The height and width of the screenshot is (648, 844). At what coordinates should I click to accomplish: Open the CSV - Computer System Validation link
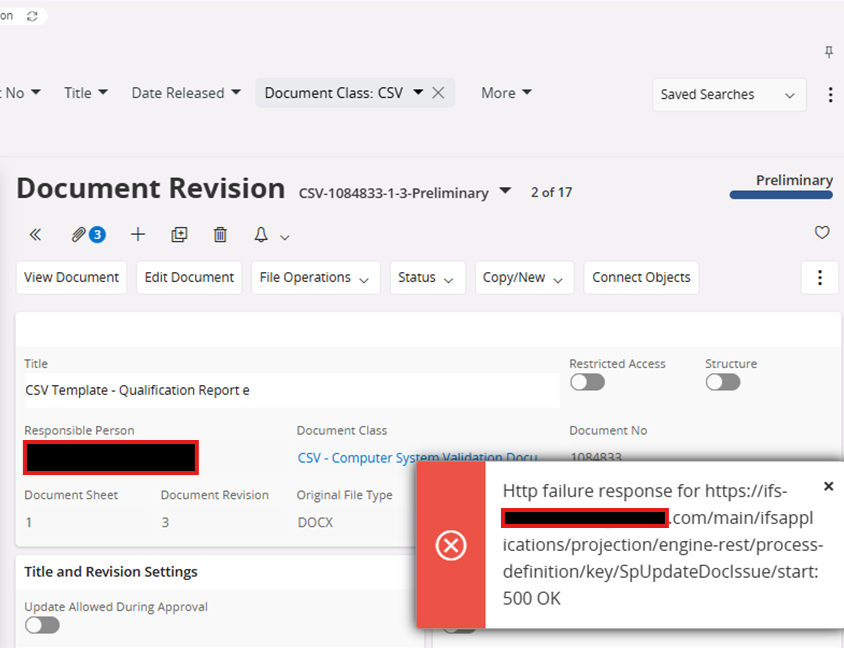point(417,458)
